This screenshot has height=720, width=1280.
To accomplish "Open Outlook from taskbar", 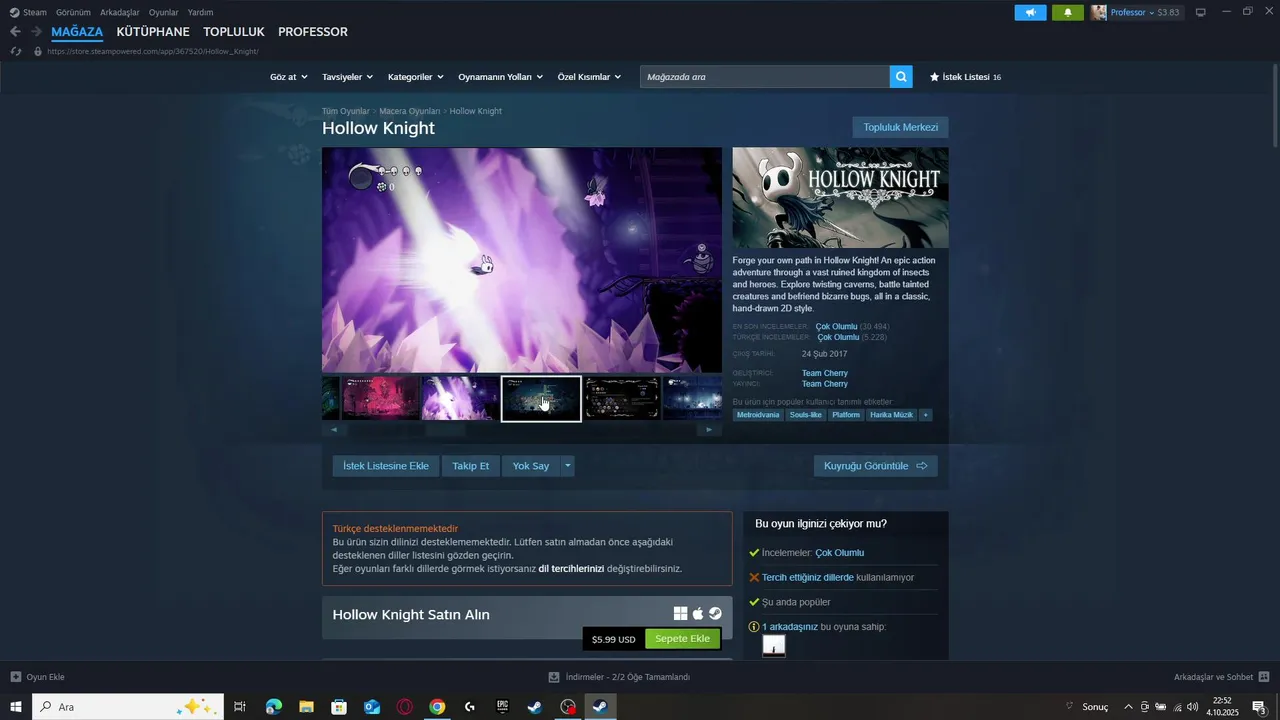I will point(372,707).
